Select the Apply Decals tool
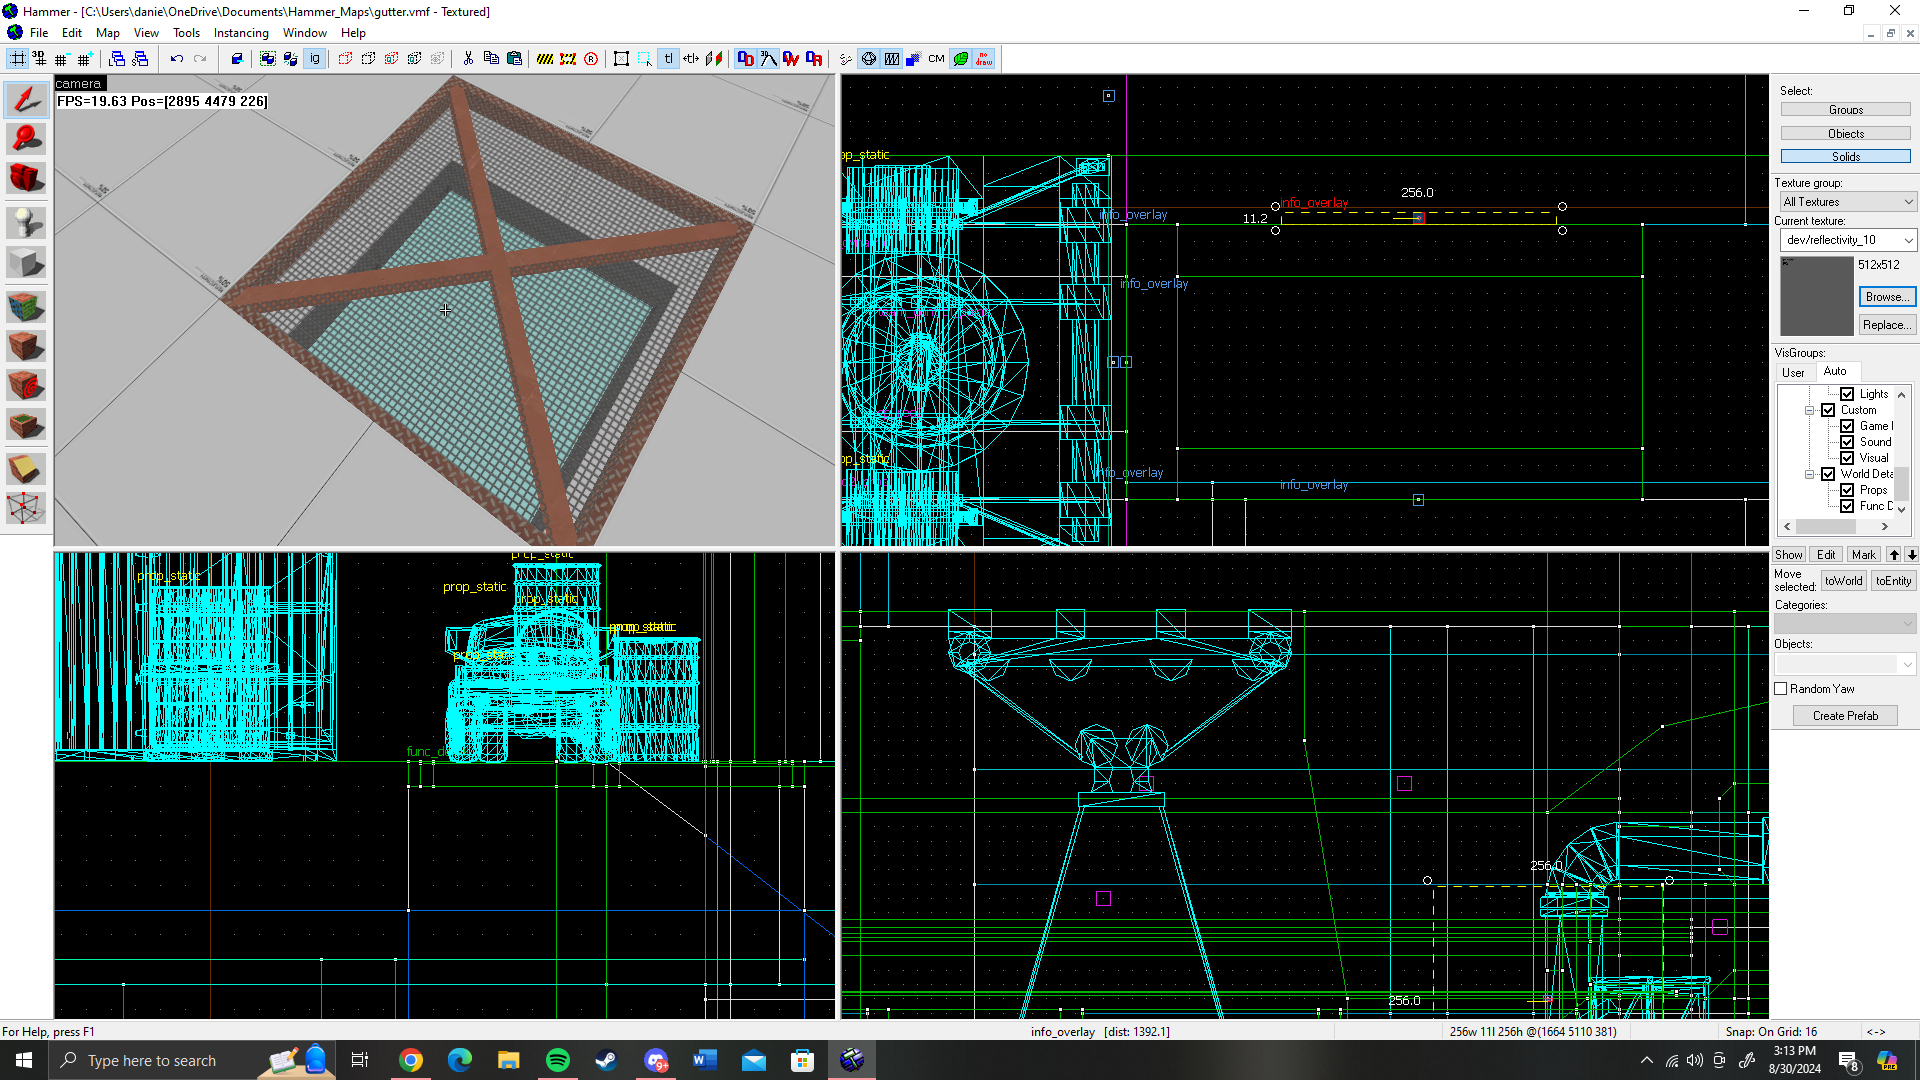Viewport: 1920px width, 1080px height. (26, 385)
